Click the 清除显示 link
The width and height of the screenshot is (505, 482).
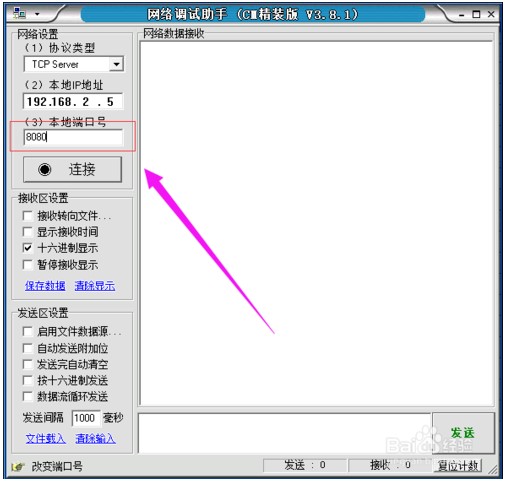[x=95, y=286]
